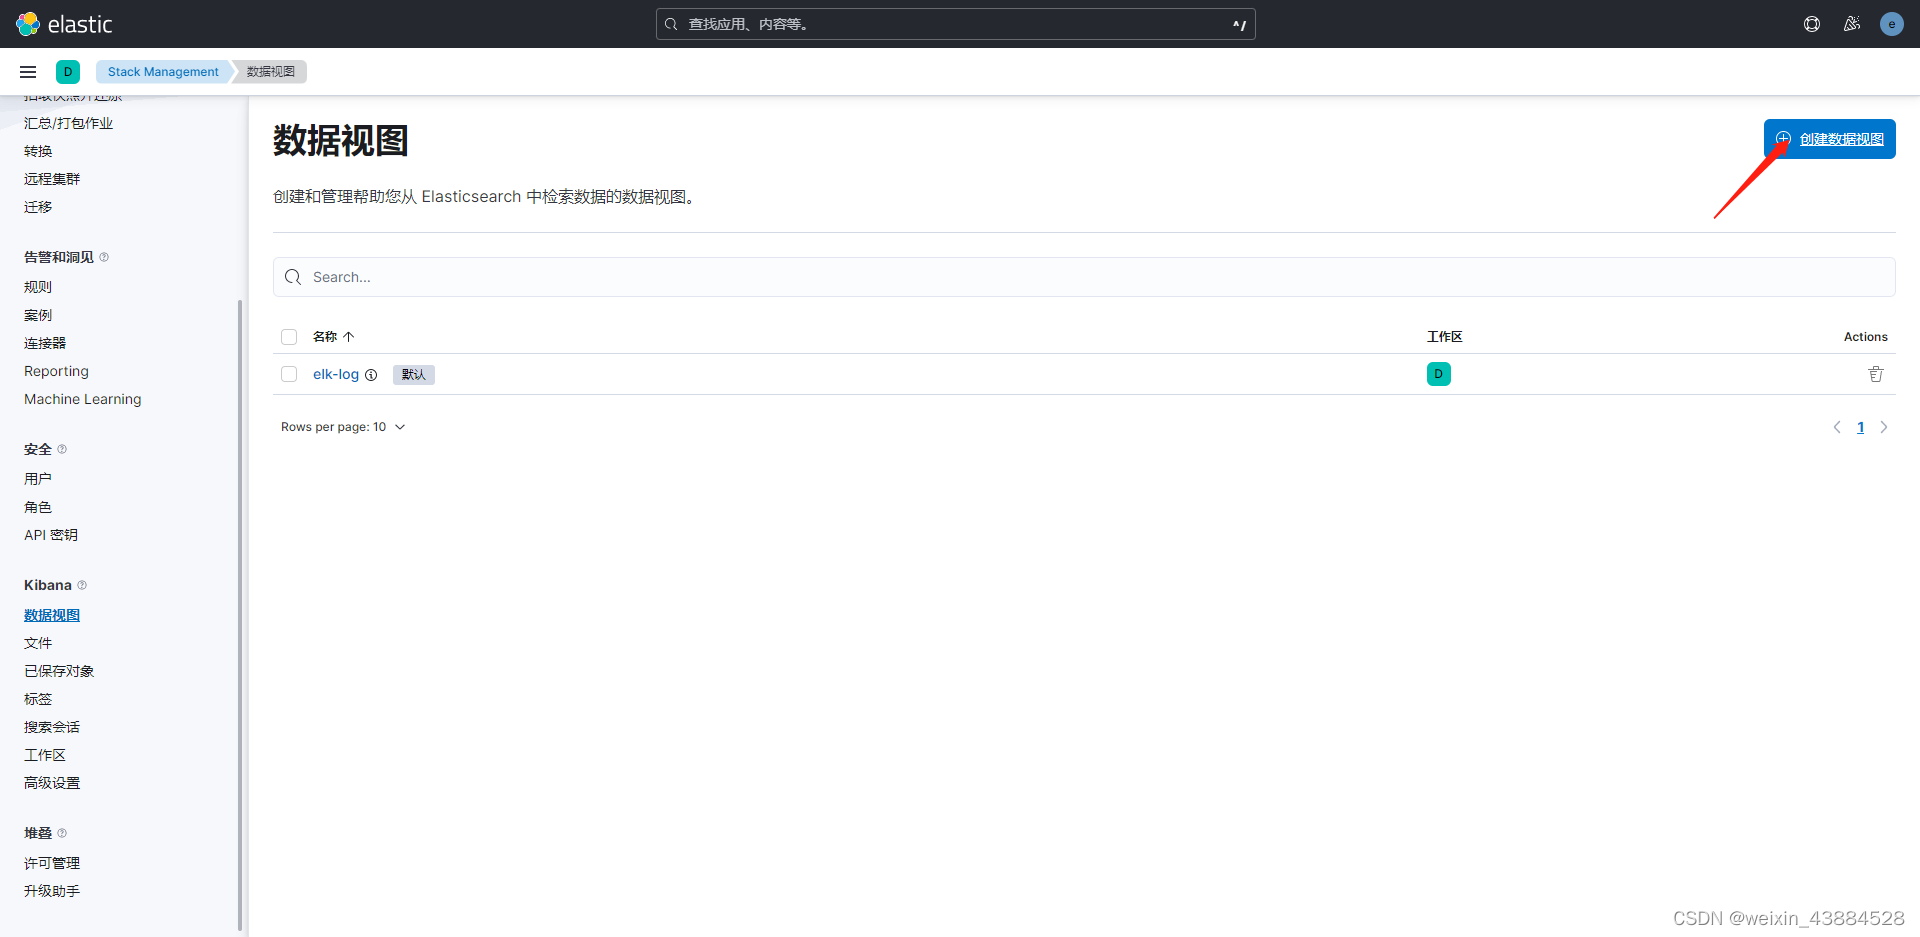Open the user profile avatar
The width and height of the screenshot is (1920, 937).
click(1892, 24)
